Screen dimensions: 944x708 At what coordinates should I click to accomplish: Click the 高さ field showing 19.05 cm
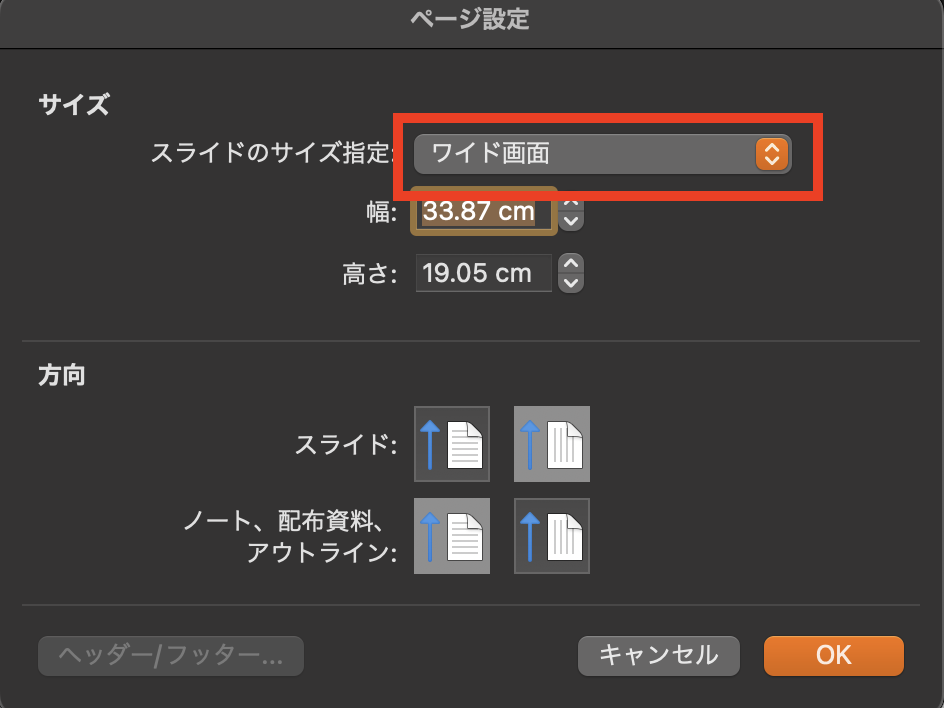point(484,273)
